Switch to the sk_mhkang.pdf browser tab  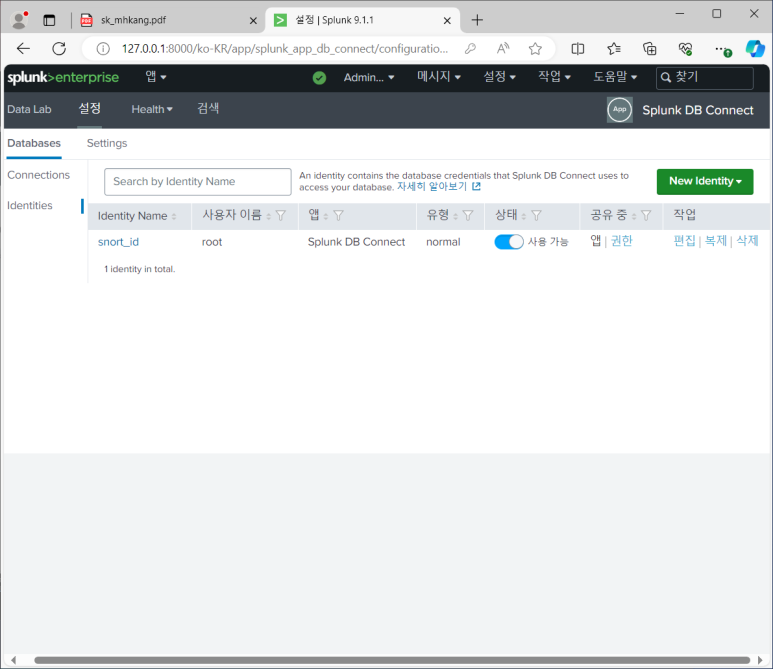click(x=167, y=20)
